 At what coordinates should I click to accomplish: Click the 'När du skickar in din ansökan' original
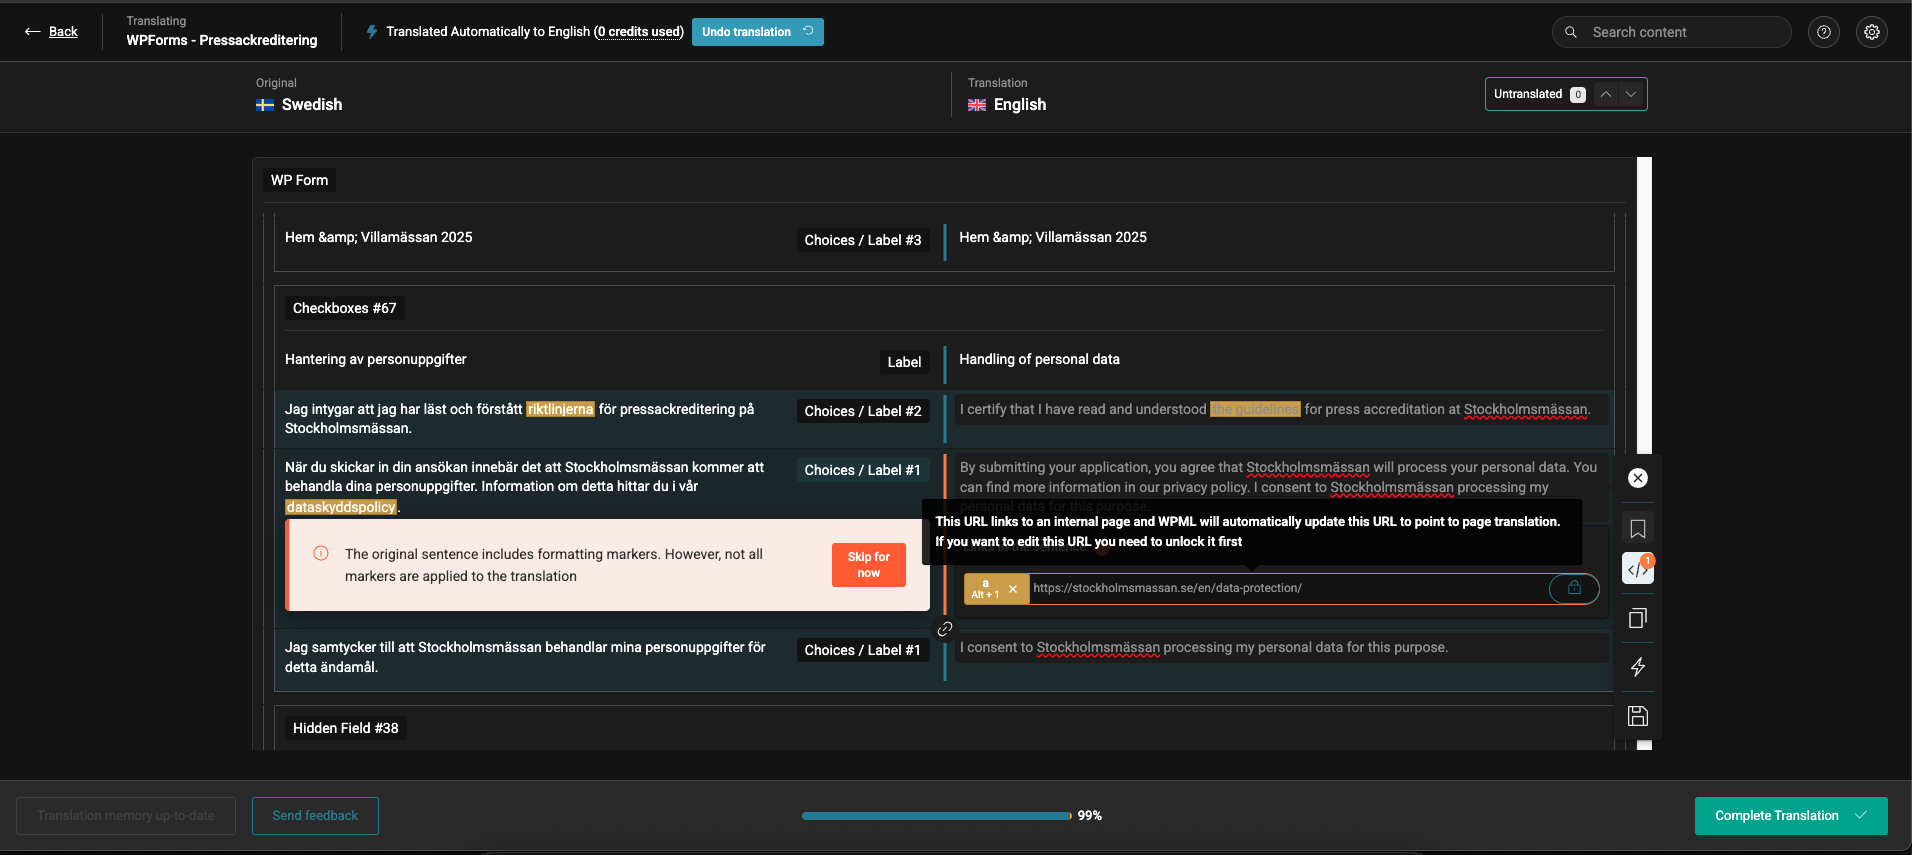(x=524, y=487)
